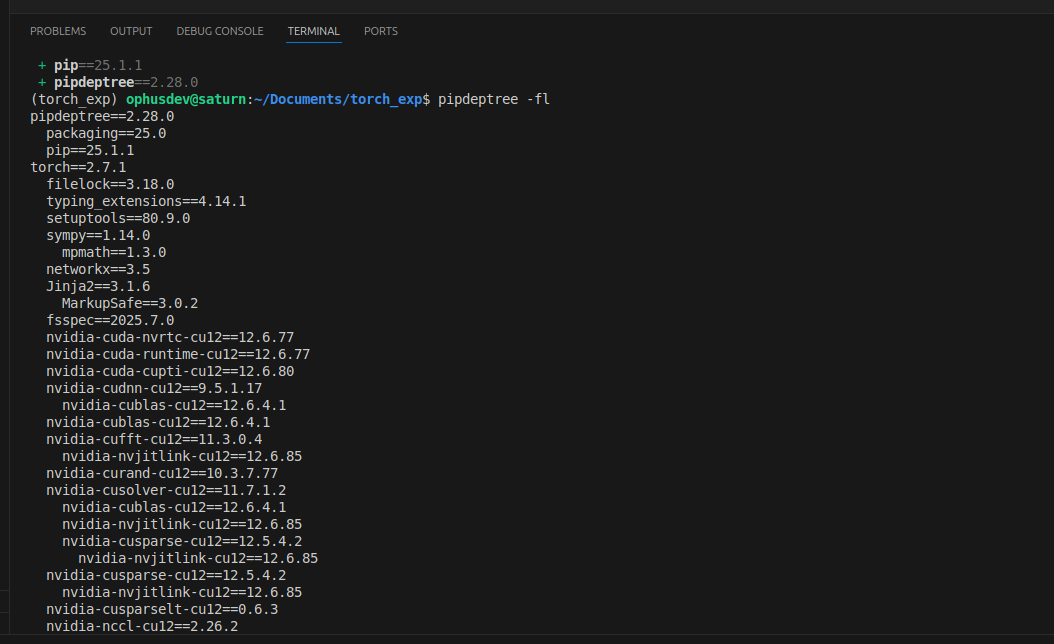Click the nvidia-curand-cu12==10.3.7.77 line
Screen dimensions: 1054x644
[x=162, y=473]
